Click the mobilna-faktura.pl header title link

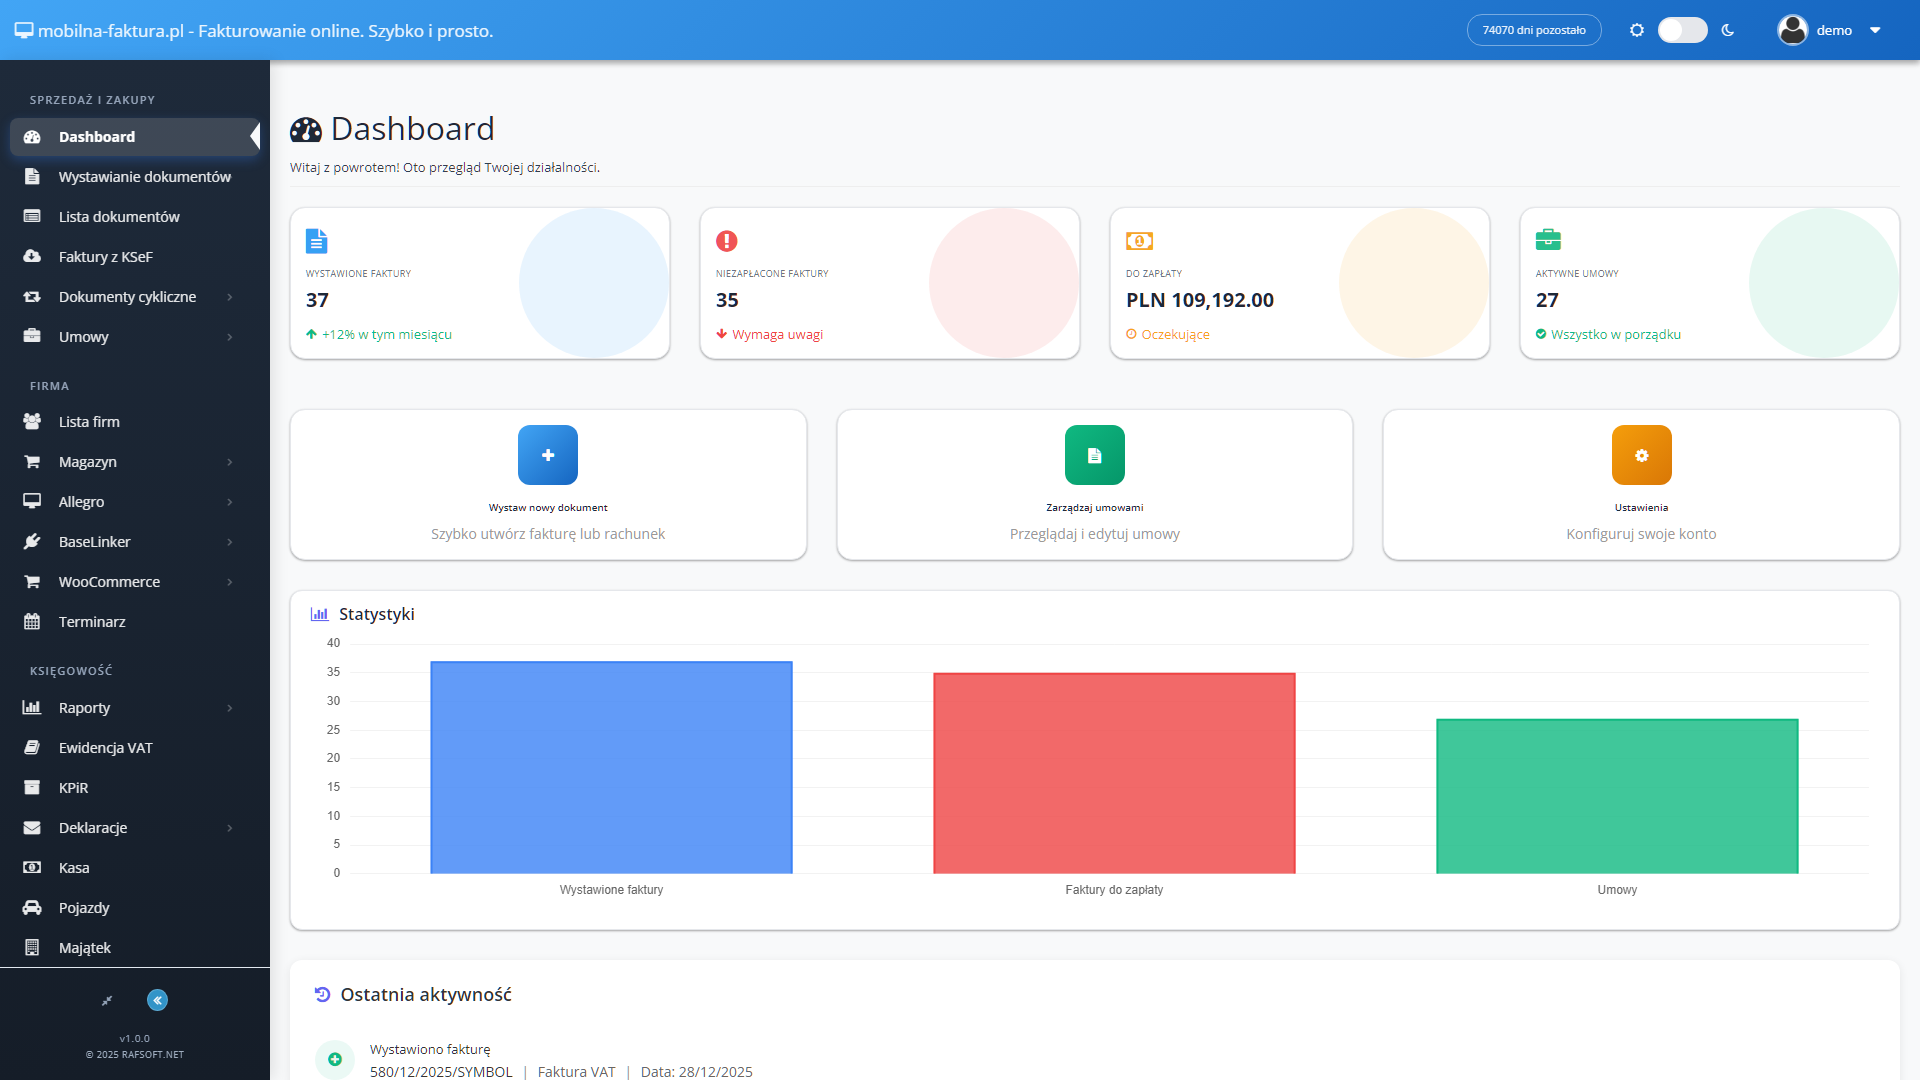click(x=255, y=31)
